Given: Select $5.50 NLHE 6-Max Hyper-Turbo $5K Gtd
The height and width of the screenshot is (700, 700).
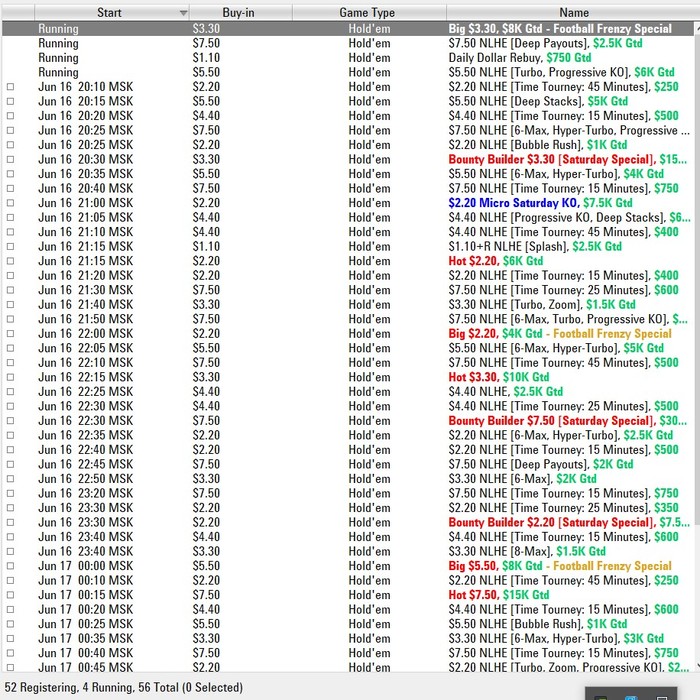Looking at the screenshot, I should [348, 348].
